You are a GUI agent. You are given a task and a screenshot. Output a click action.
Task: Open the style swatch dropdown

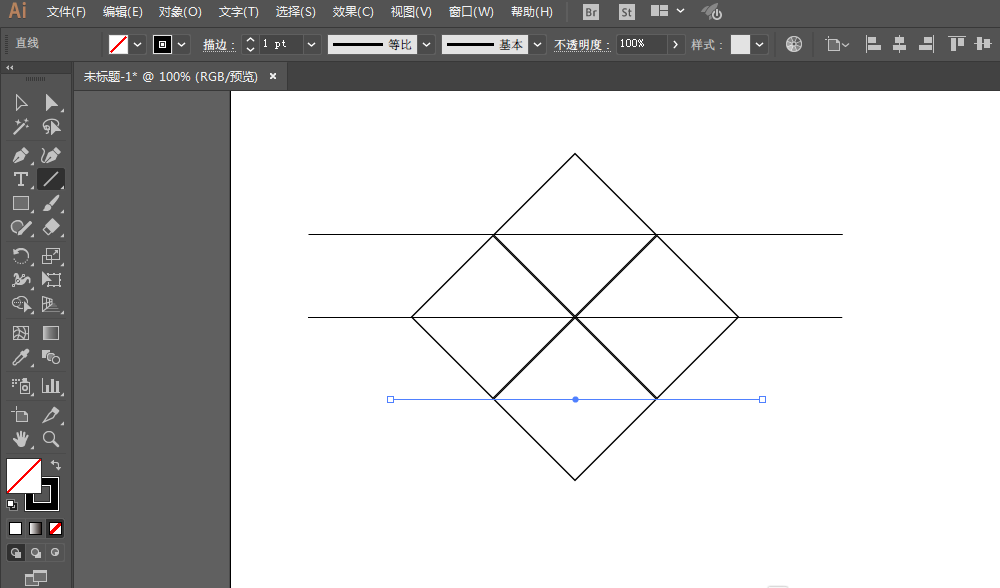click(760, 44)
